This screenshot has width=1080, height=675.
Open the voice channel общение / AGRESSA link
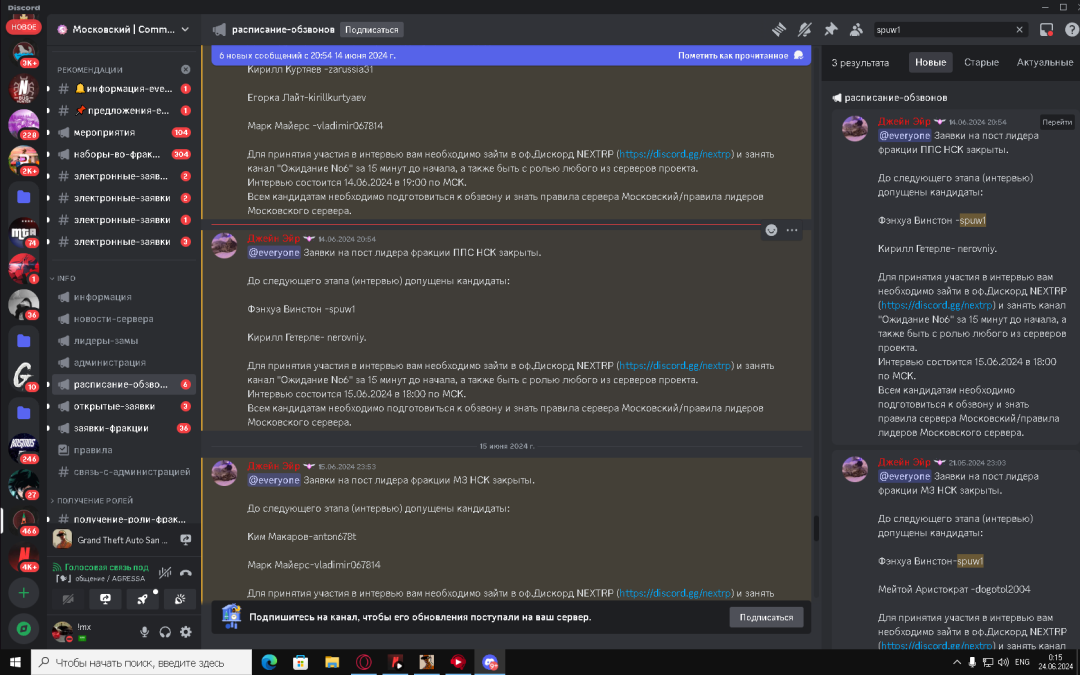pos(101,577)
